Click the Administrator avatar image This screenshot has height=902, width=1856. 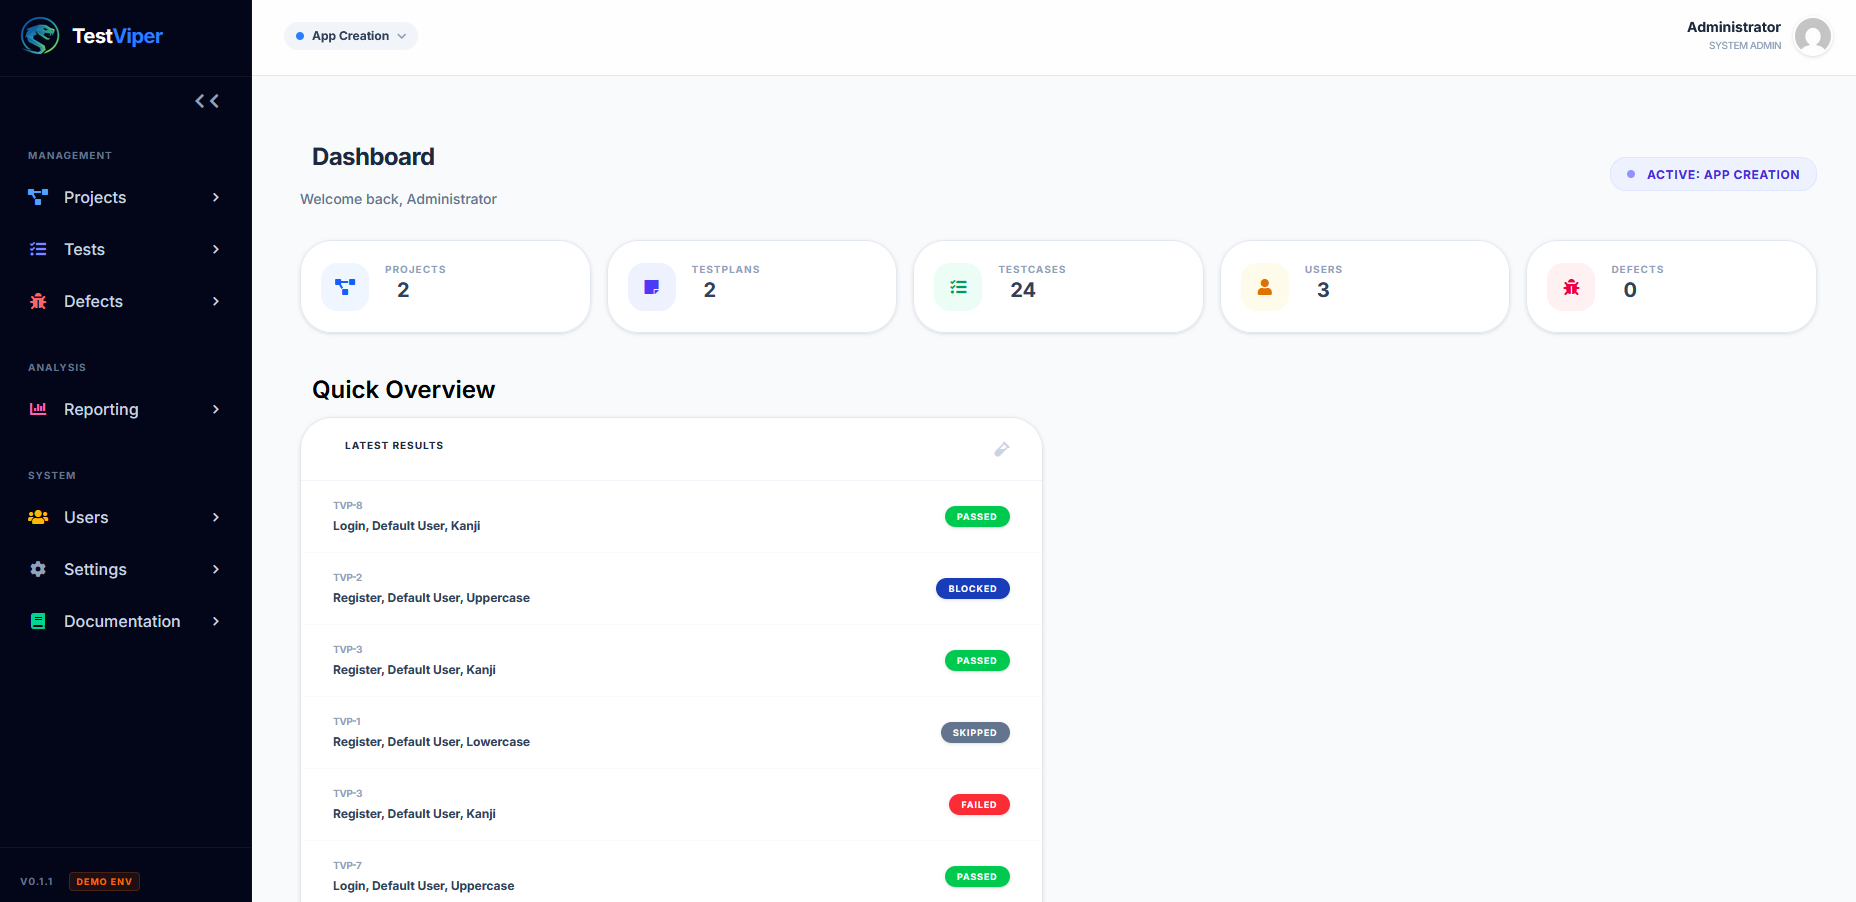coord(1813,36)
